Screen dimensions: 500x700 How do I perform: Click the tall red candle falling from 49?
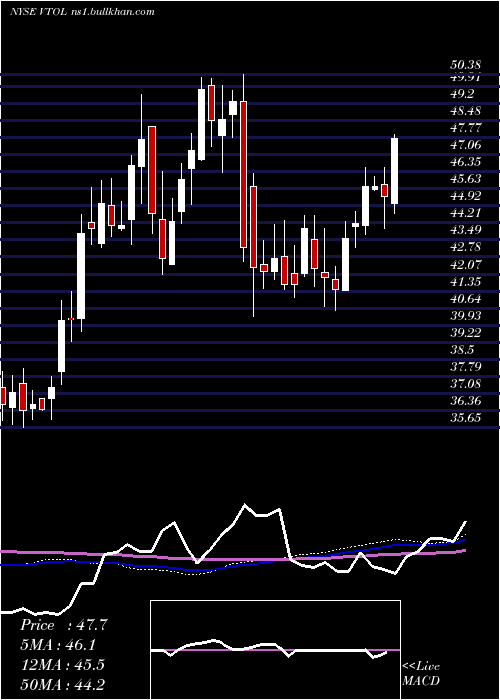click(x=243, y=175)
